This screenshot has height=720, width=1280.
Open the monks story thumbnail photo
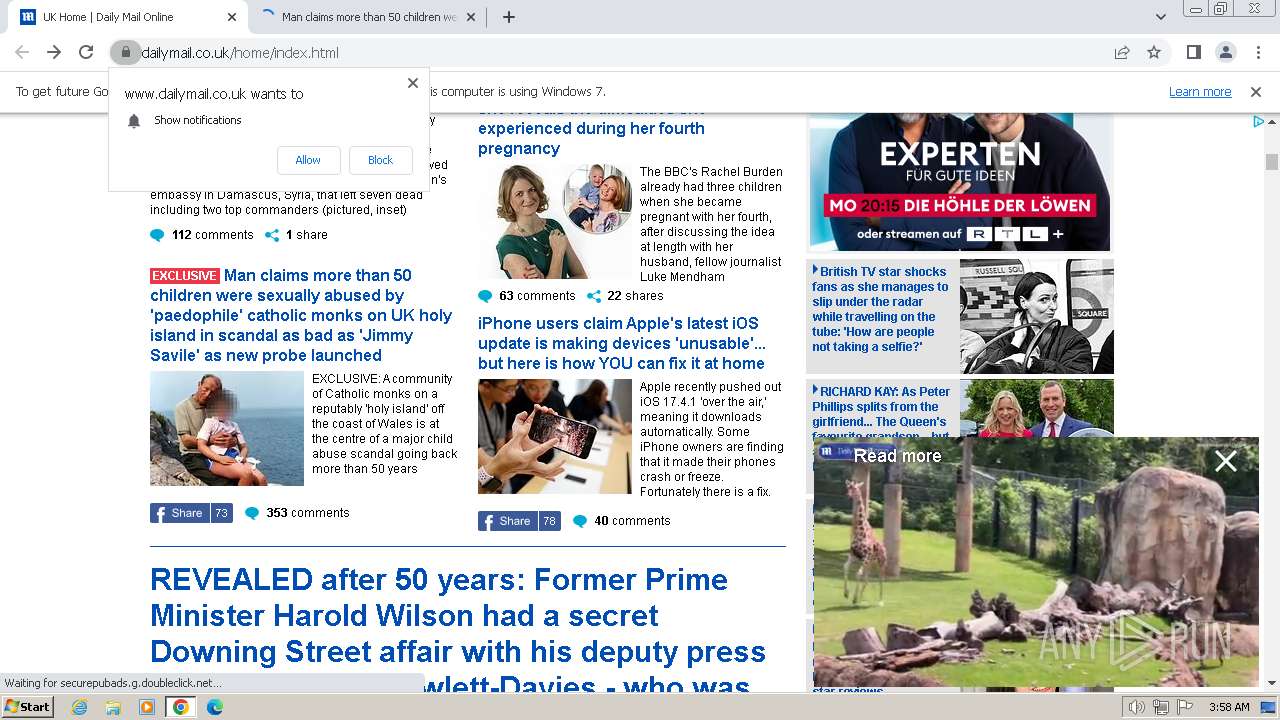click(x=227, y=429)
